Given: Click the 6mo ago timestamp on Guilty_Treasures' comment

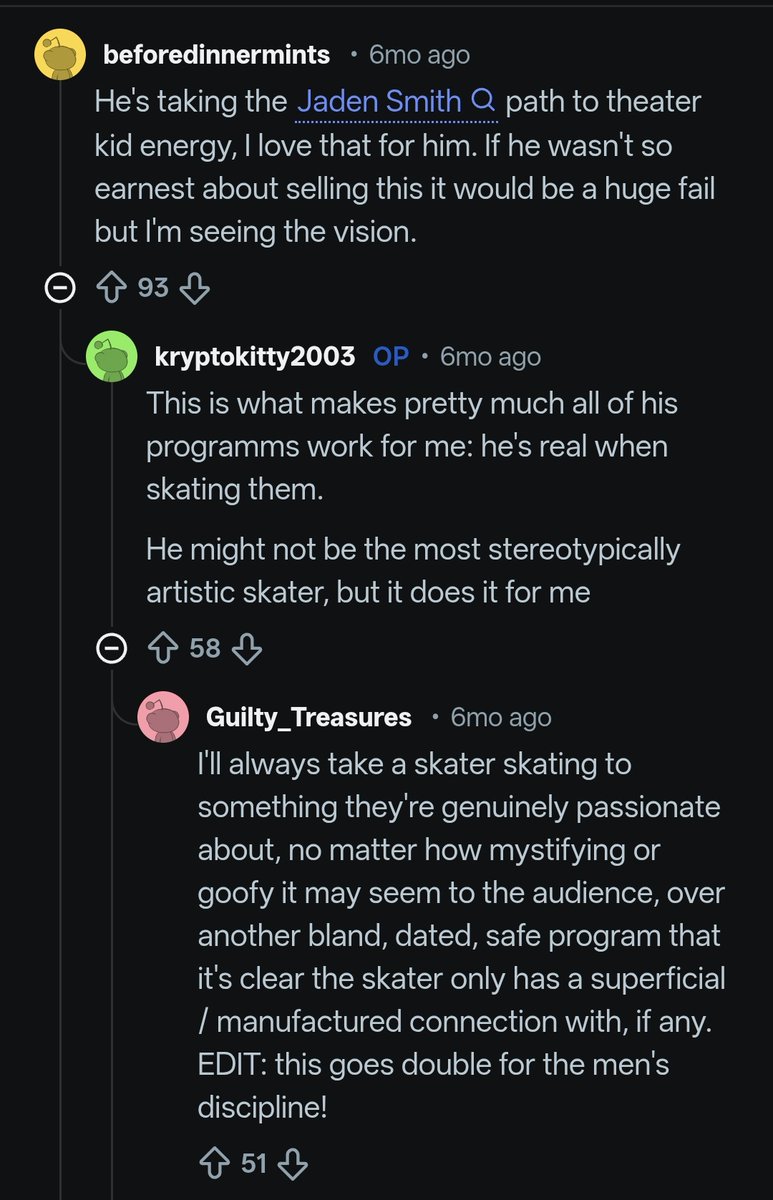Looking at the screenshot, I should [500, 717].
